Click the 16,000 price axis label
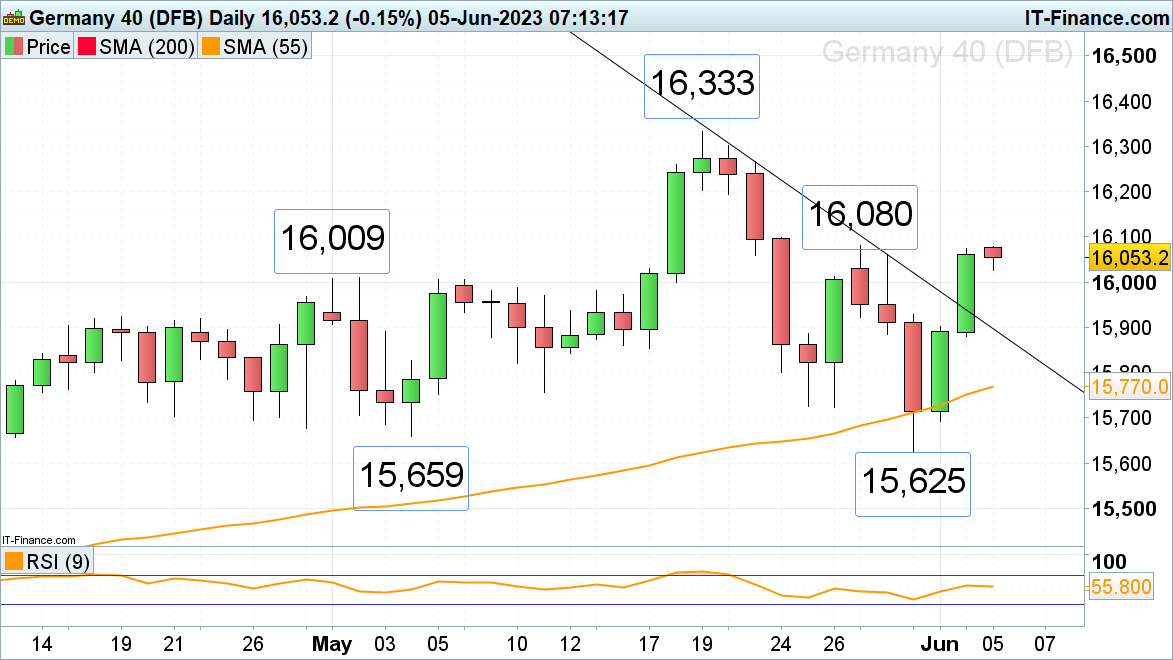Image resolution: width=1173 pixels, height=660 pixels. (1124, 283)
